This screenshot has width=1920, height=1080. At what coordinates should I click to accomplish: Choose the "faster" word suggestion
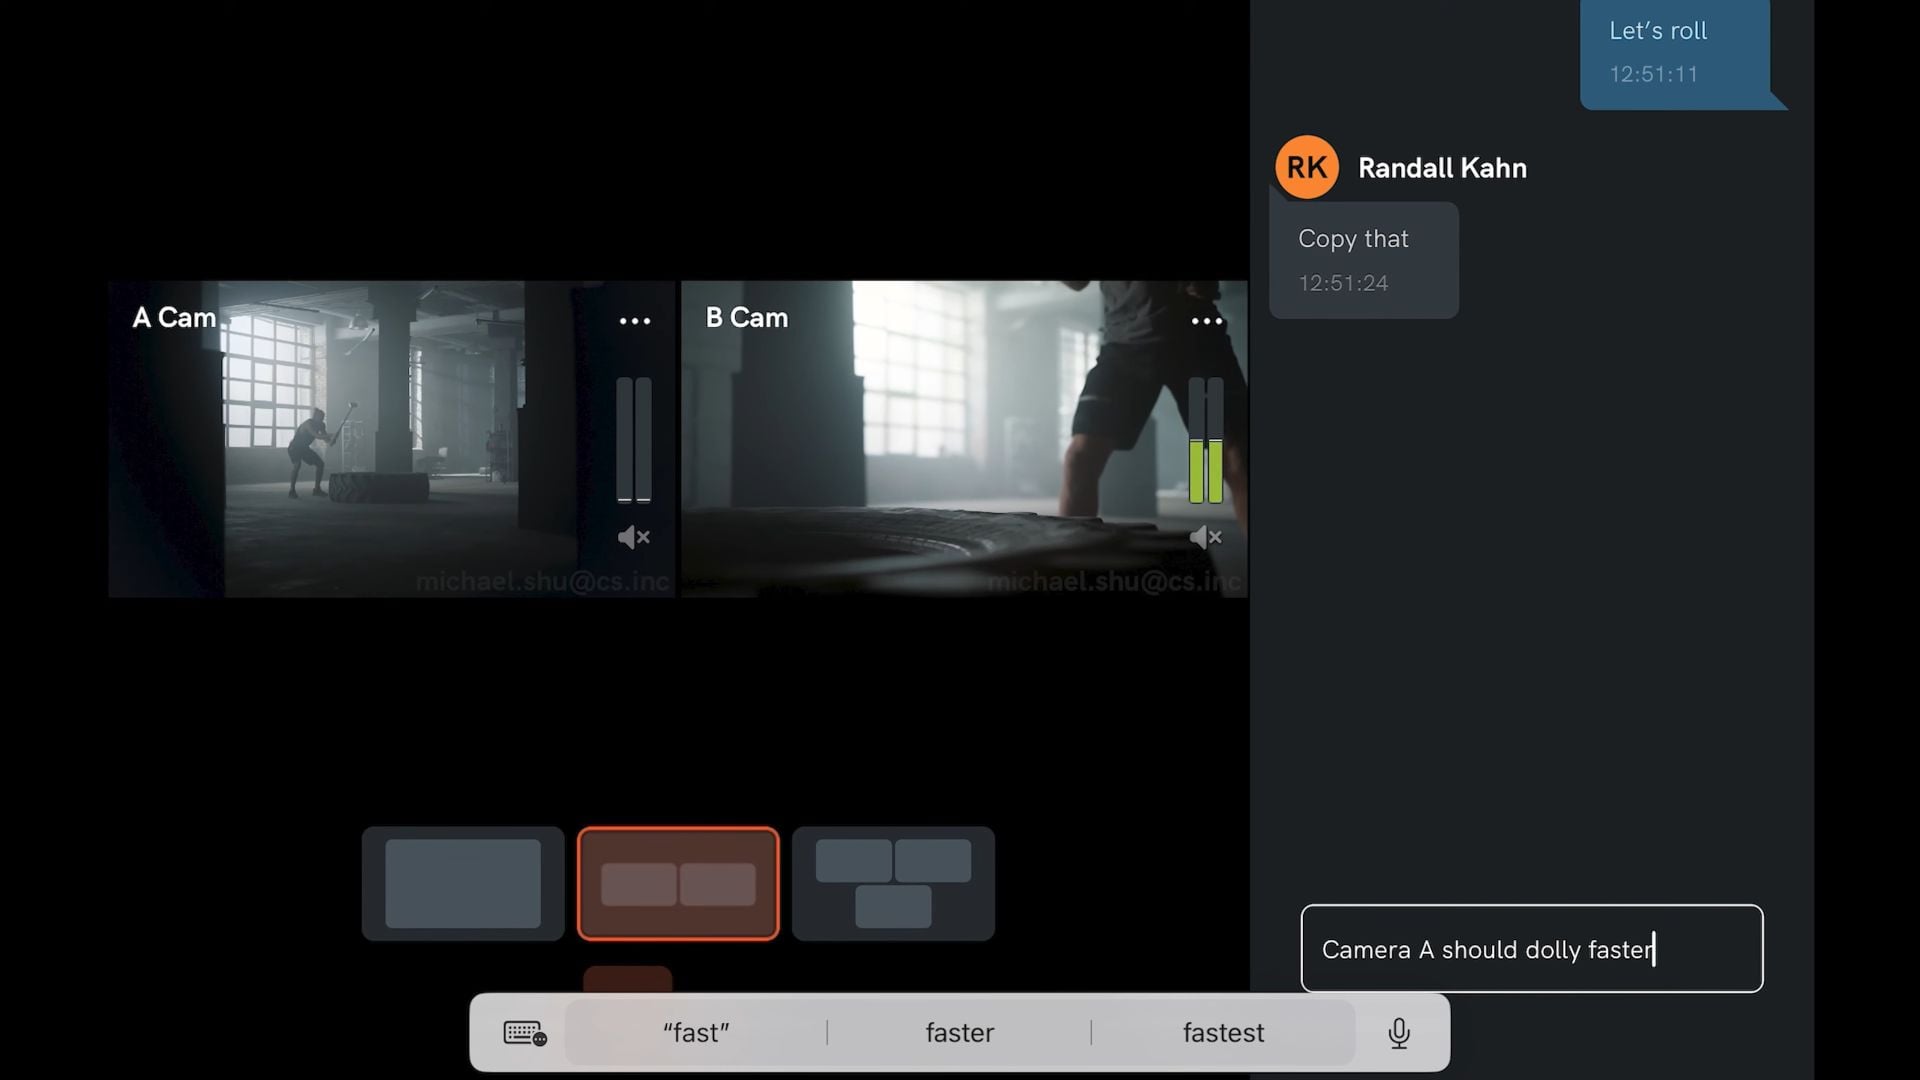click(960, 1033)
